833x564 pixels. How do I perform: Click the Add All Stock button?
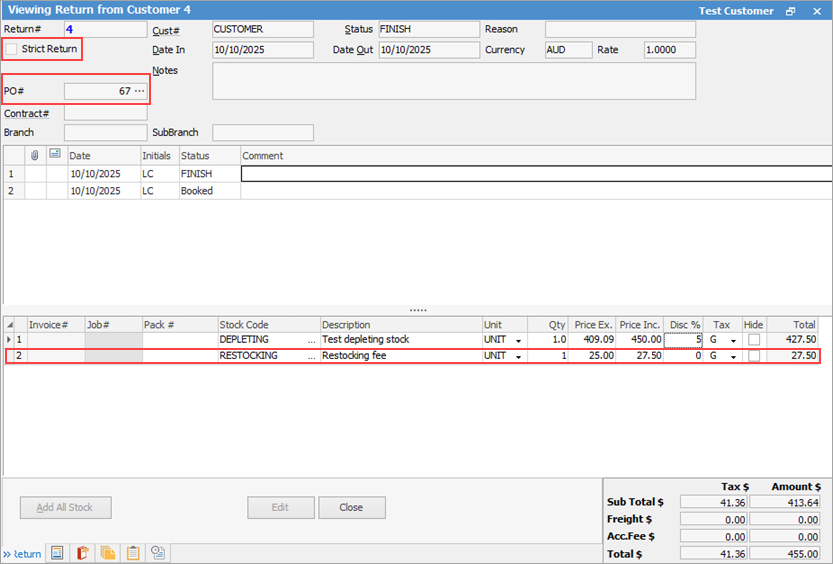[x=65, y=508]
